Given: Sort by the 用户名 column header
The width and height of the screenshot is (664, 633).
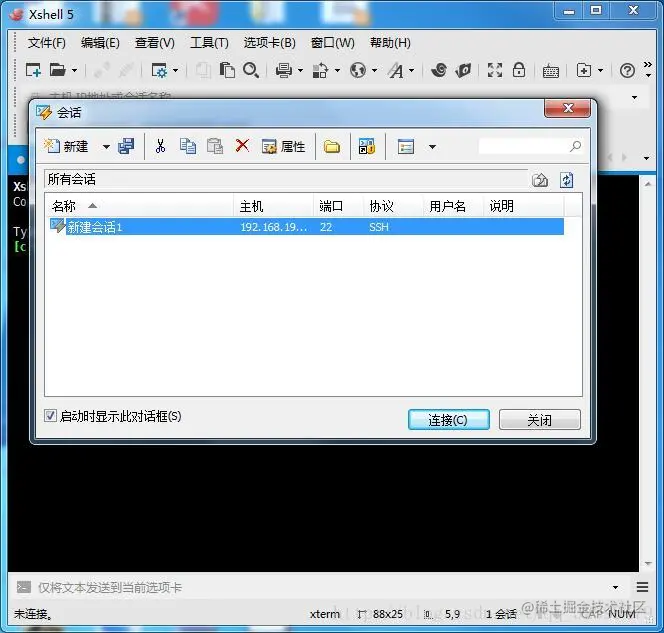Looking at the screenshot, I should click(x=453, y=206).
